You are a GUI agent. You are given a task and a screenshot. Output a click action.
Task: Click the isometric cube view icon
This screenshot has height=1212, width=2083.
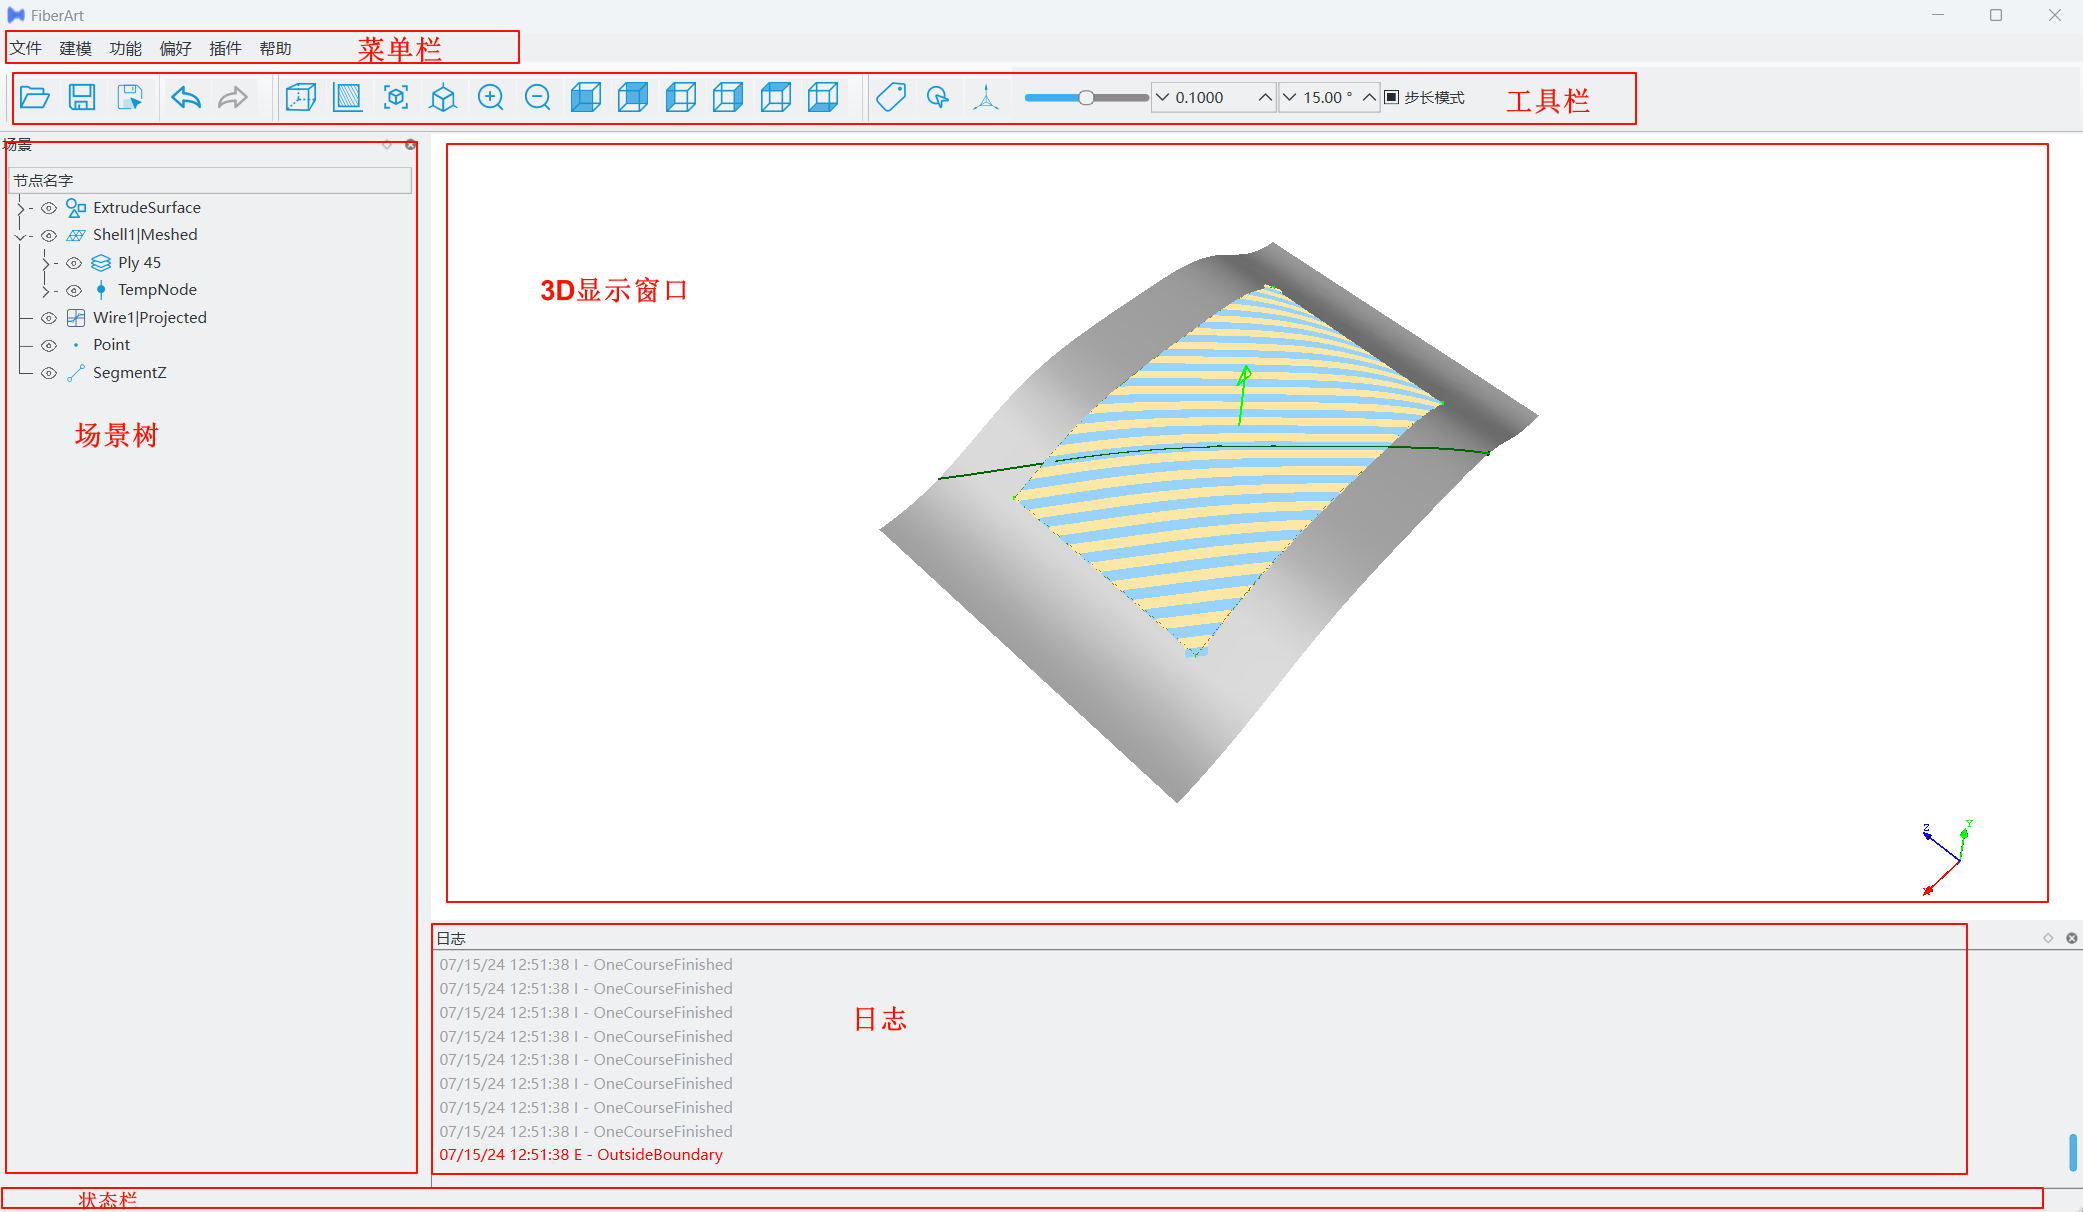pyautogui.click(x=443, y=97)
